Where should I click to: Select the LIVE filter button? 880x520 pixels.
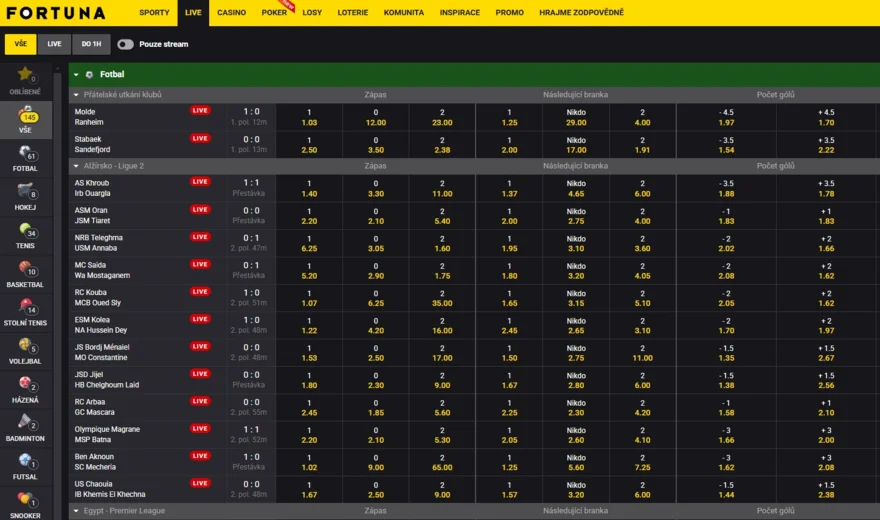(54, 44)
